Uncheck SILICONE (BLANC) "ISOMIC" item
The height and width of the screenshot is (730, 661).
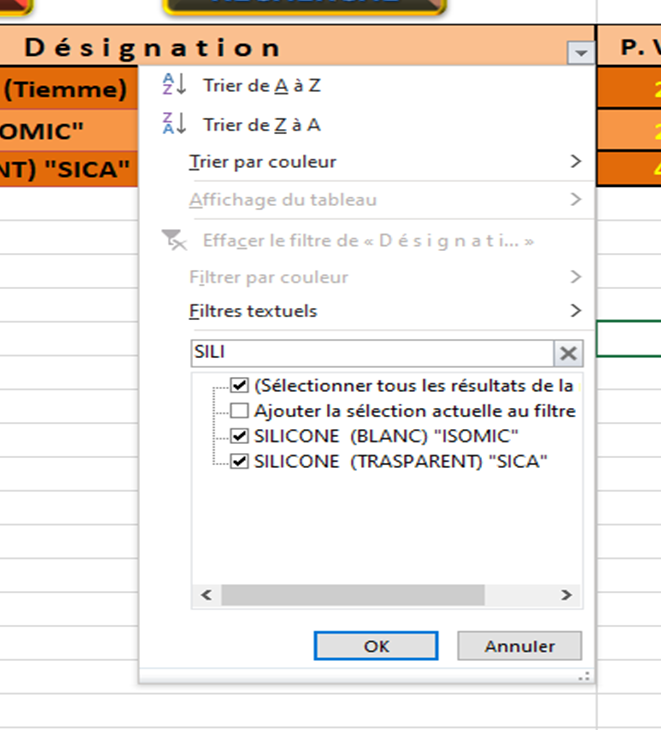click(x=239, y=436)
